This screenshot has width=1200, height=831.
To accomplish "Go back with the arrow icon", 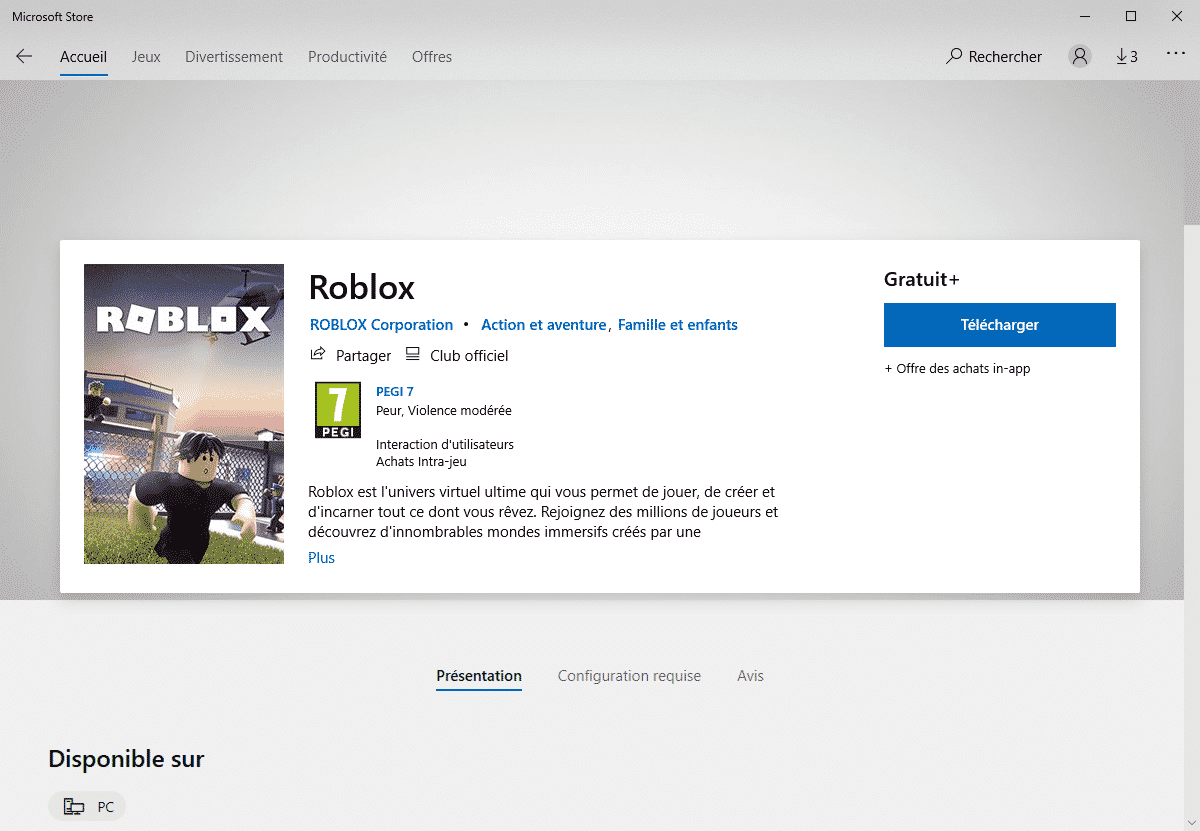I will (24, 57).
